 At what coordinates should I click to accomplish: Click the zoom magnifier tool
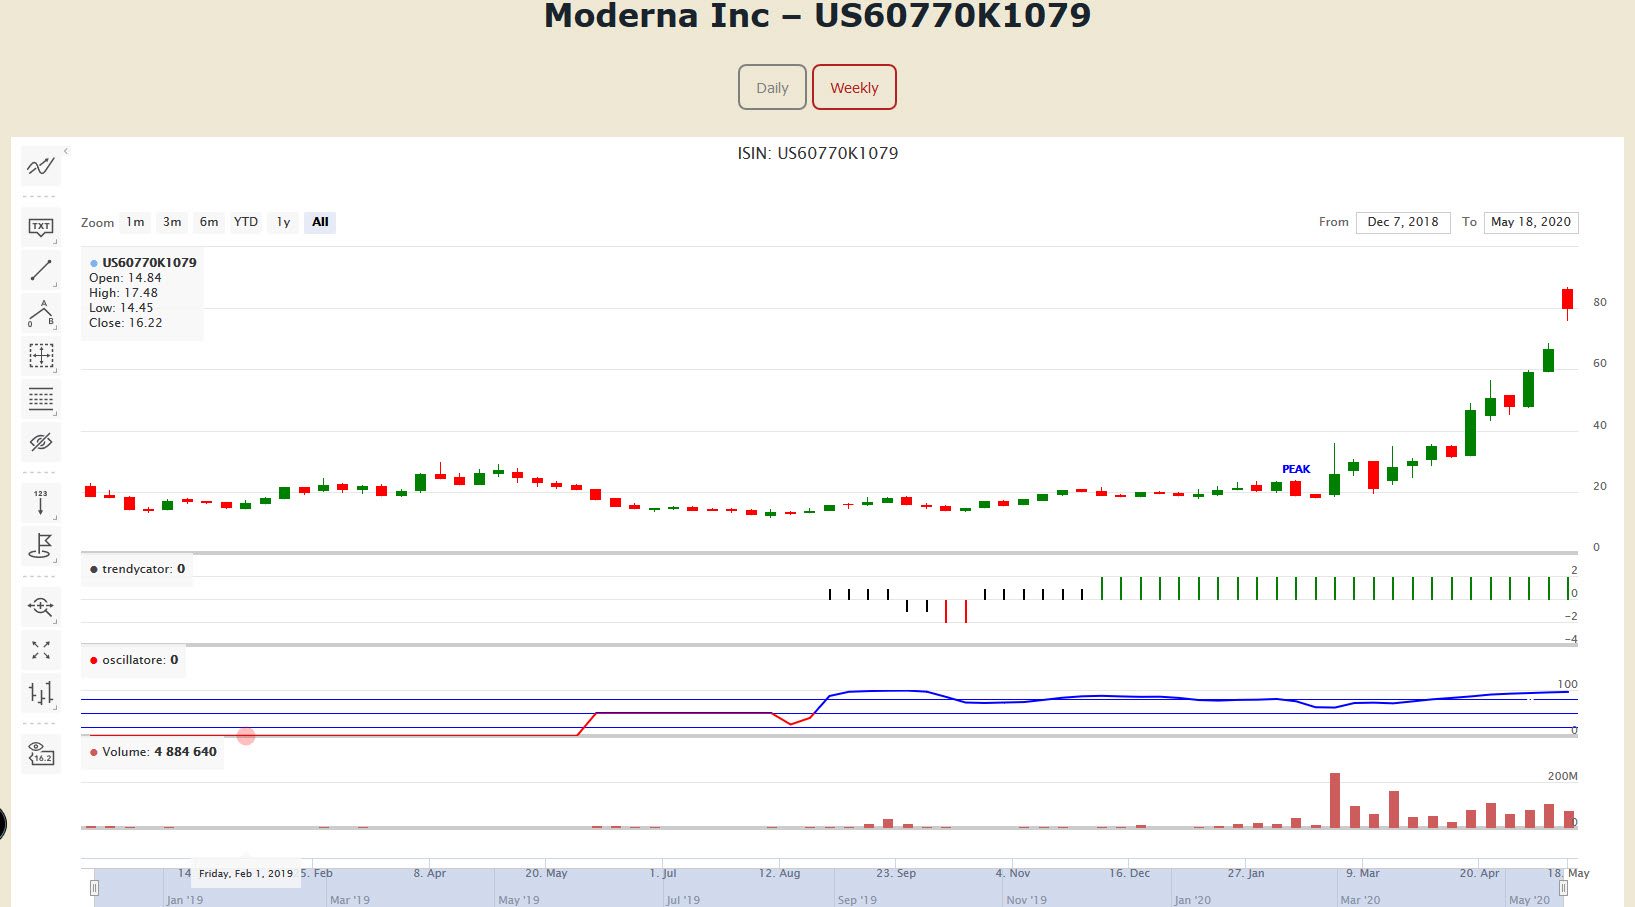(41, 607)
